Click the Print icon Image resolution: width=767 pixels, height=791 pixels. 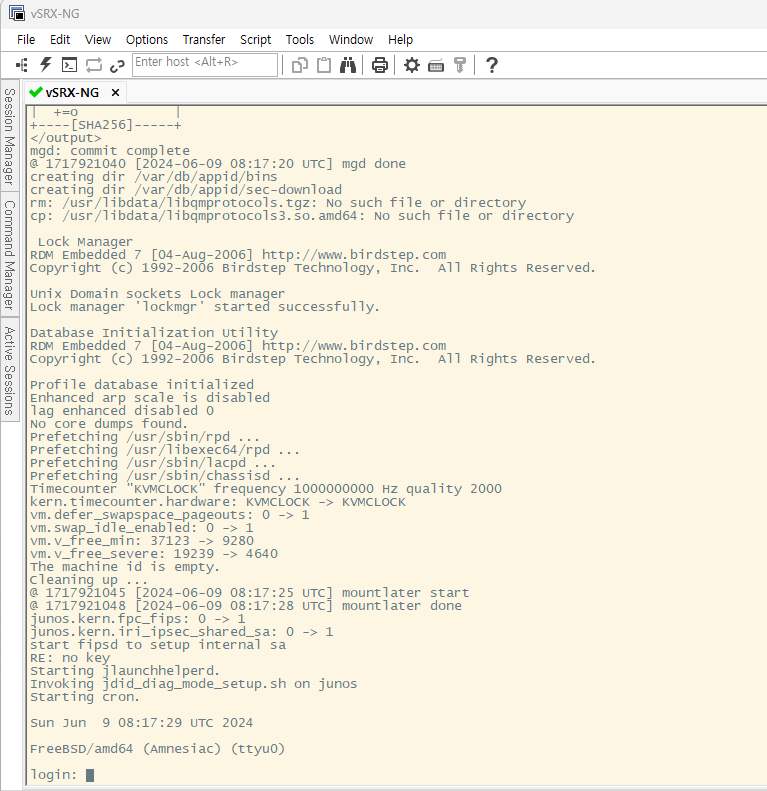(379, 65)
